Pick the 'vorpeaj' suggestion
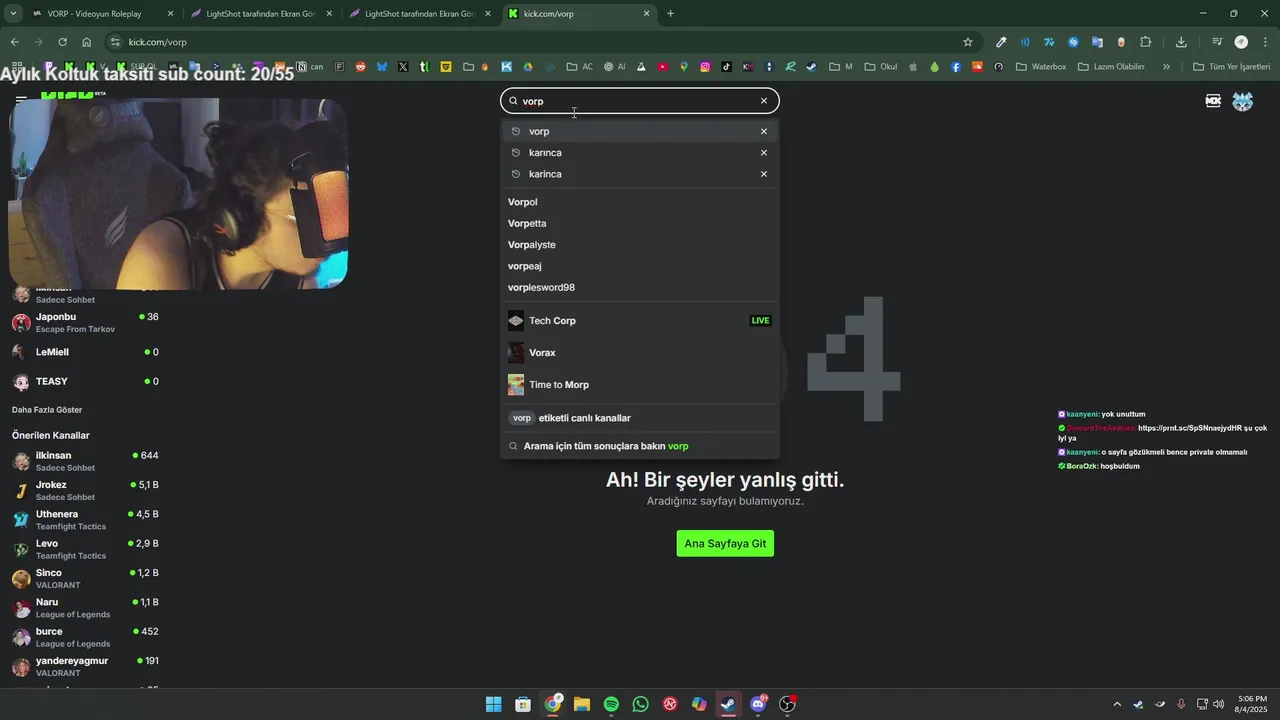The height and width of the screenshot is (720, 1280). coord(640,266)
